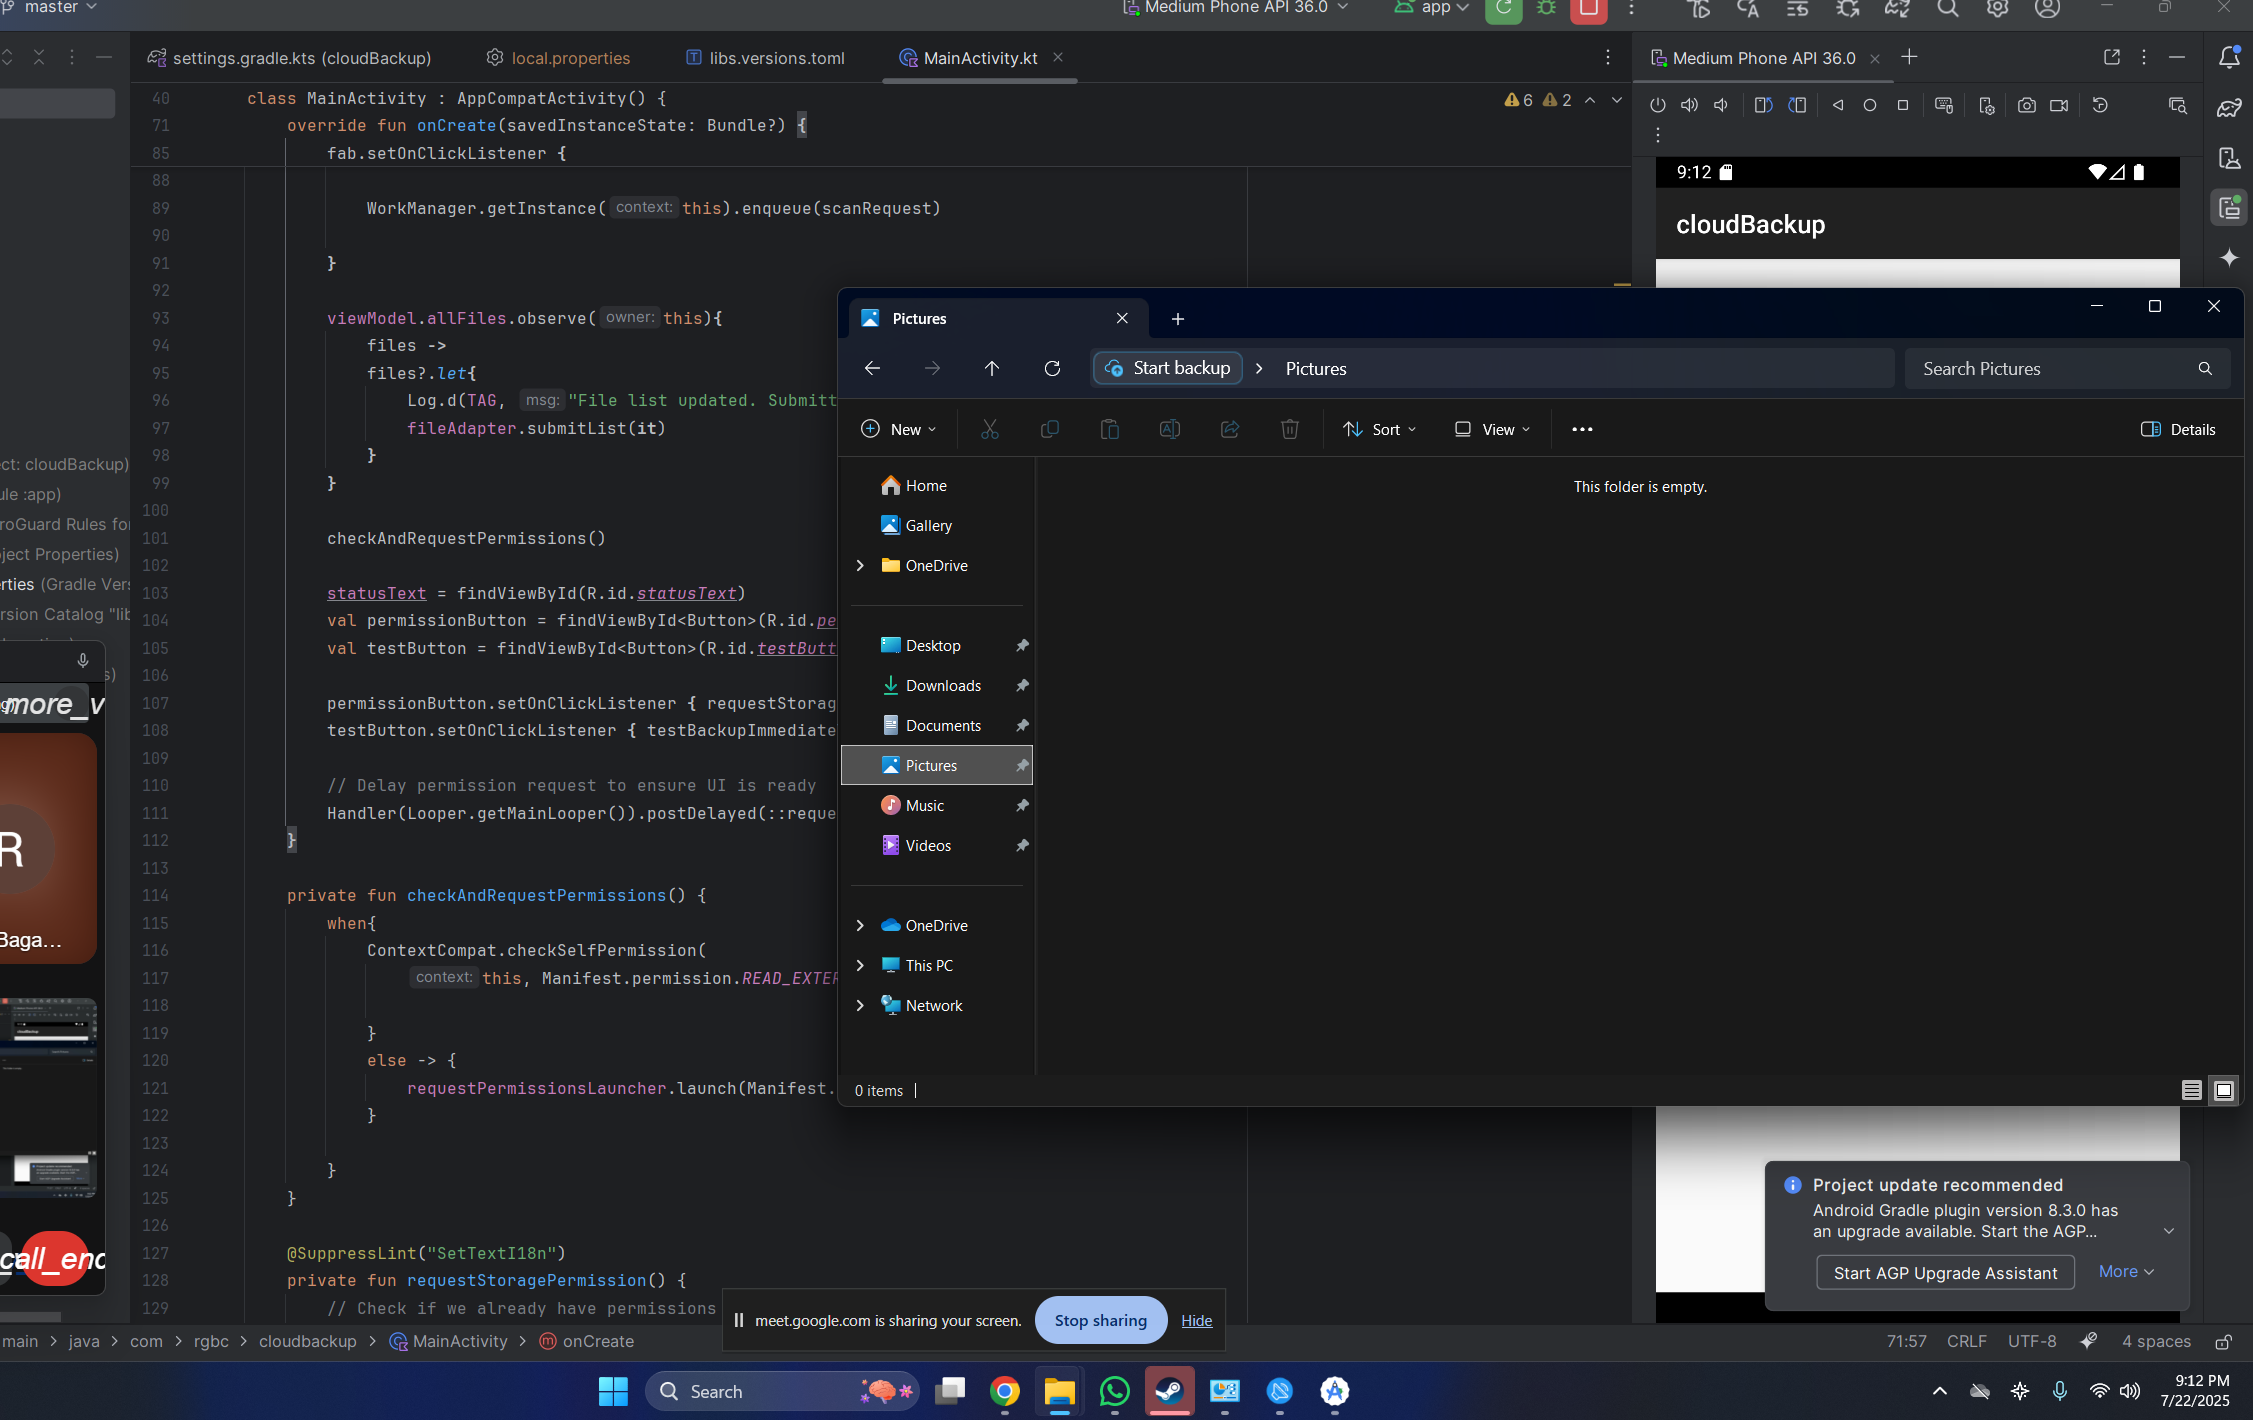
Task: Take an emulator screenshot with camera icon
Action: [2026, 105]
